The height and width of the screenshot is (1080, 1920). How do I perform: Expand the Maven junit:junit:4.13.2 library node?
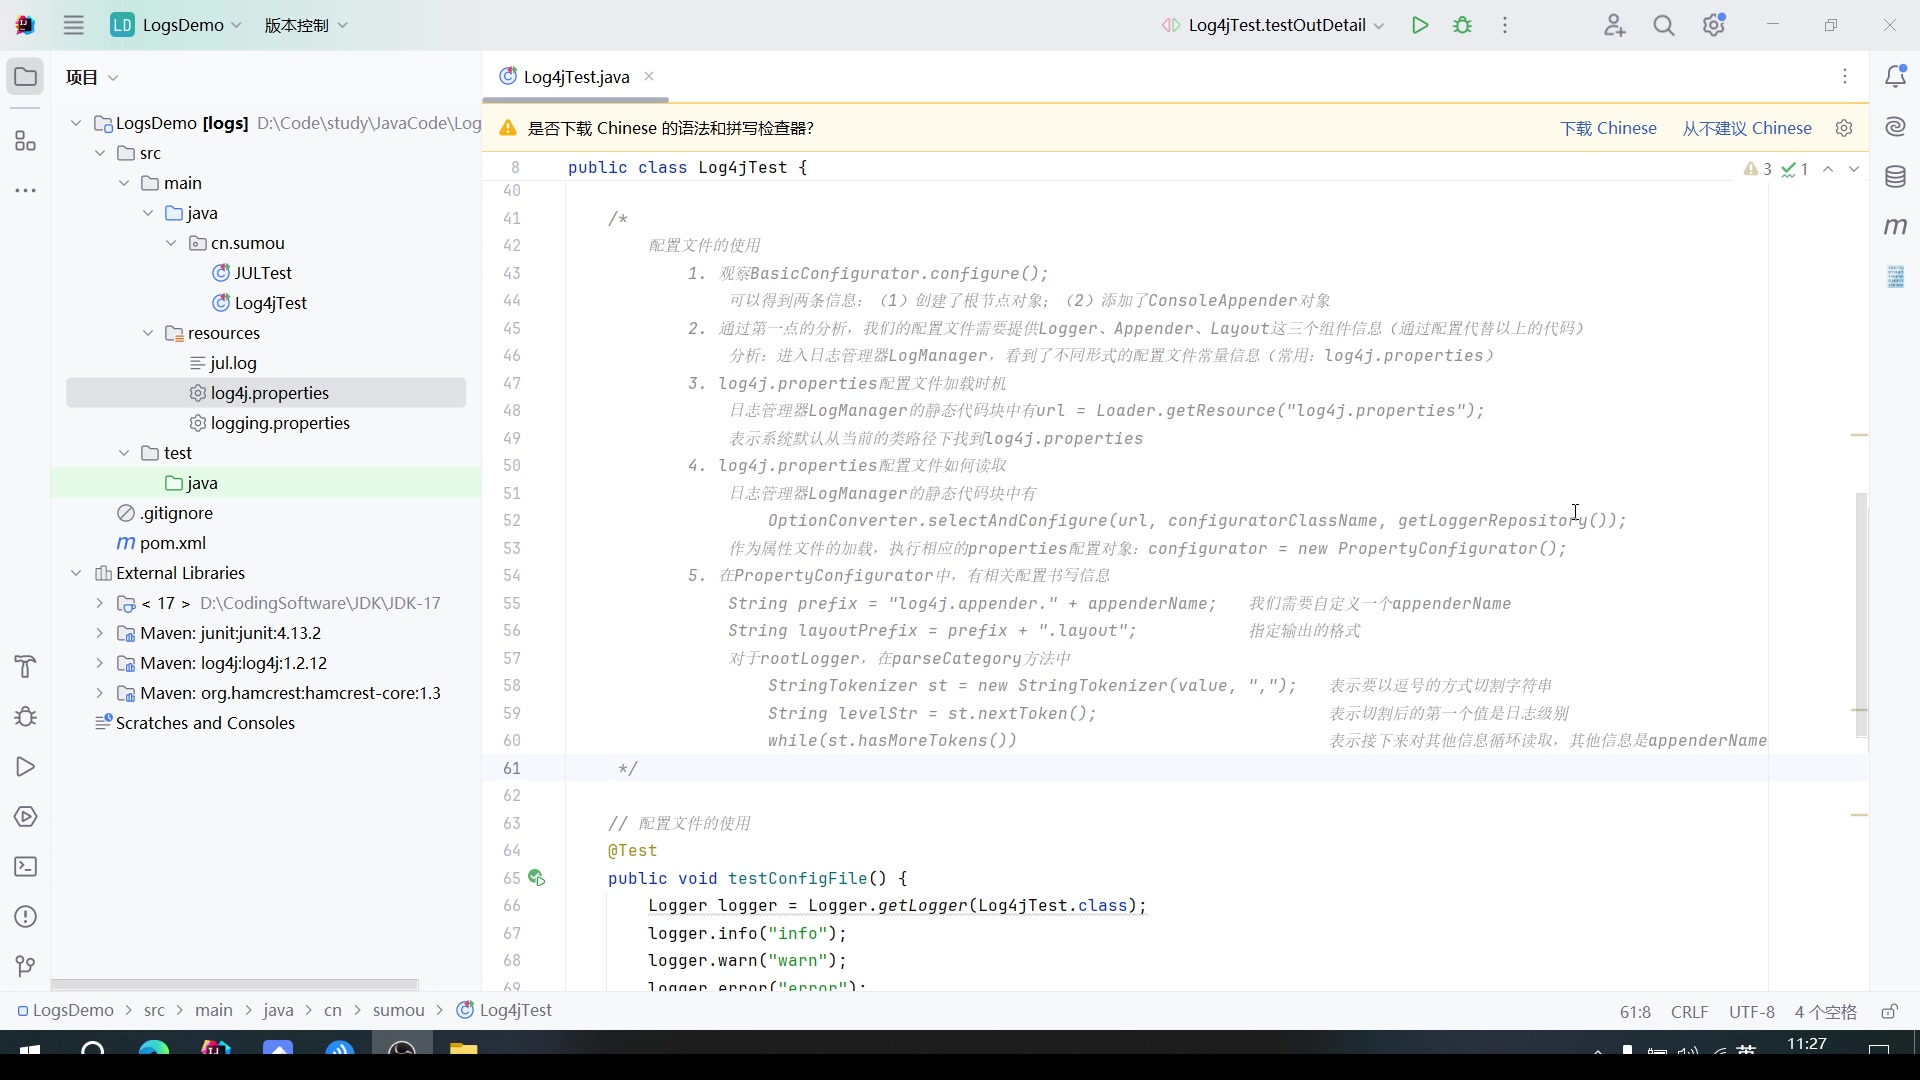coord(99,633)
